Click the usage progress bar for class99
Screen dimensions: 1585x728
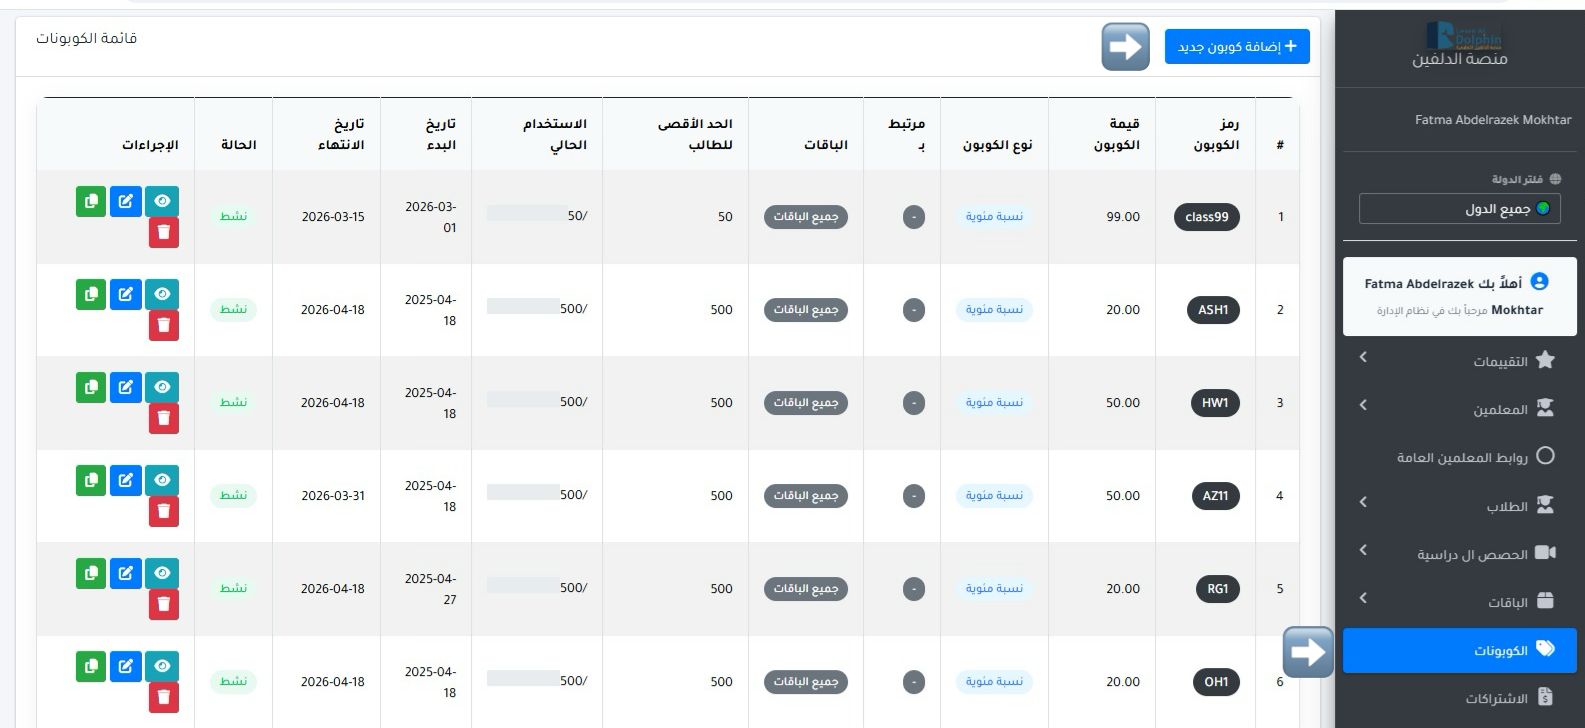(527, 214)
